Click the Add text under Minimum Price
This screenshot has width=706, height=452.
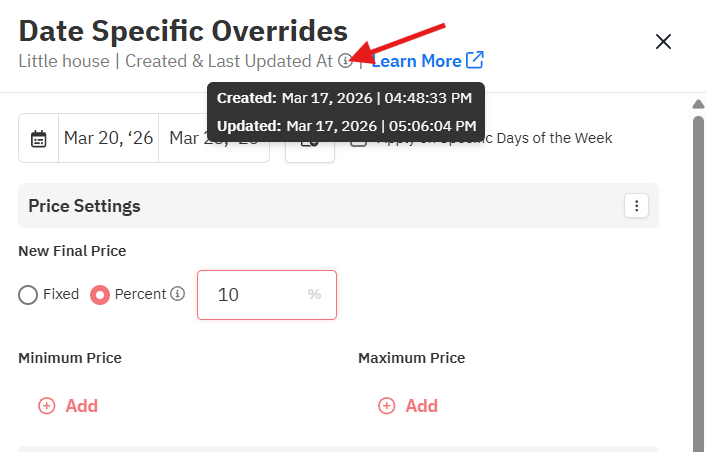coord(82,406)
